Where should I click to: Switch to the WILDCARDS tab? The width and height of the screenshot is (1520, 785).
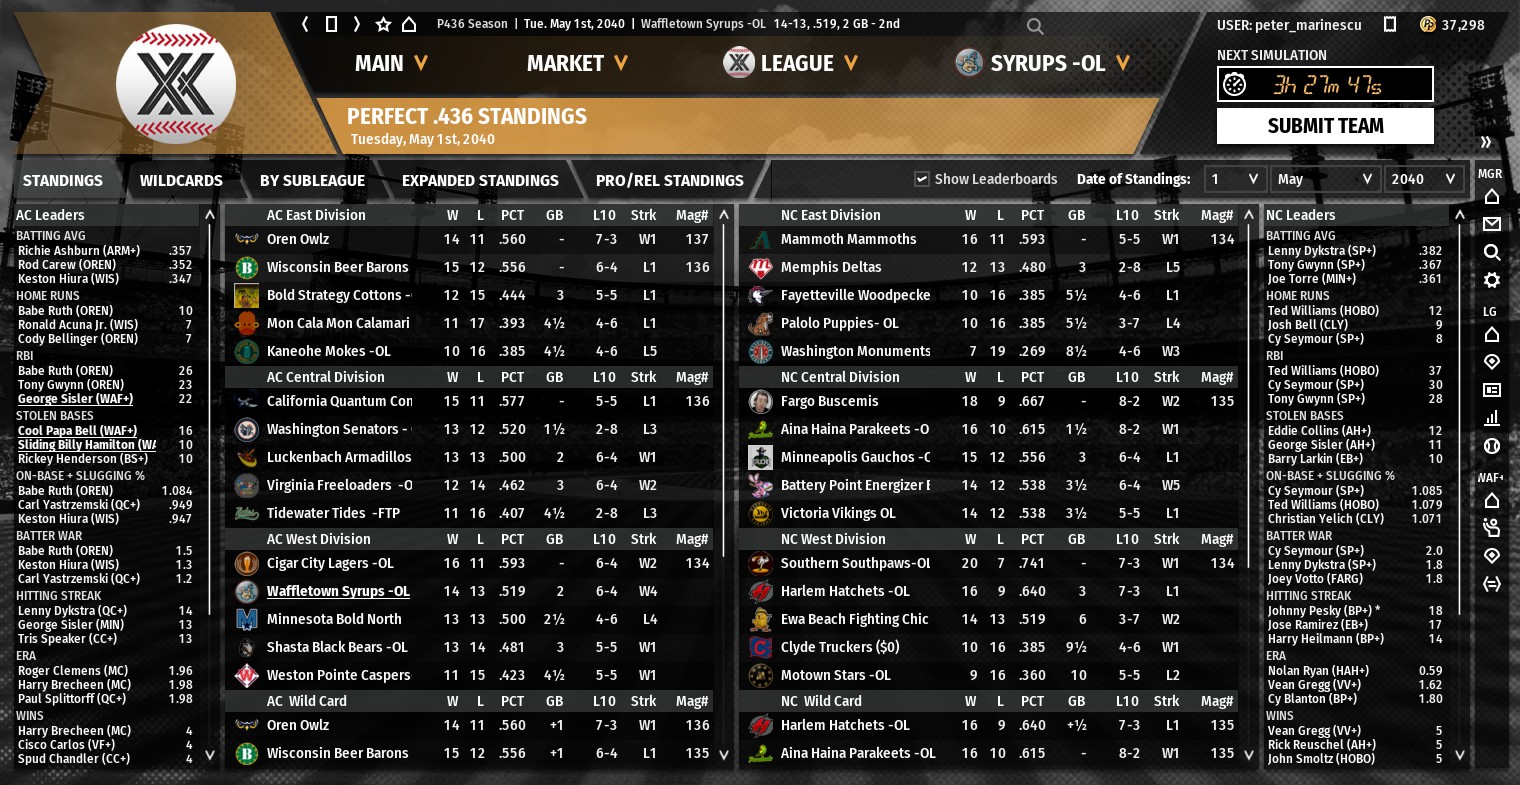181,180
